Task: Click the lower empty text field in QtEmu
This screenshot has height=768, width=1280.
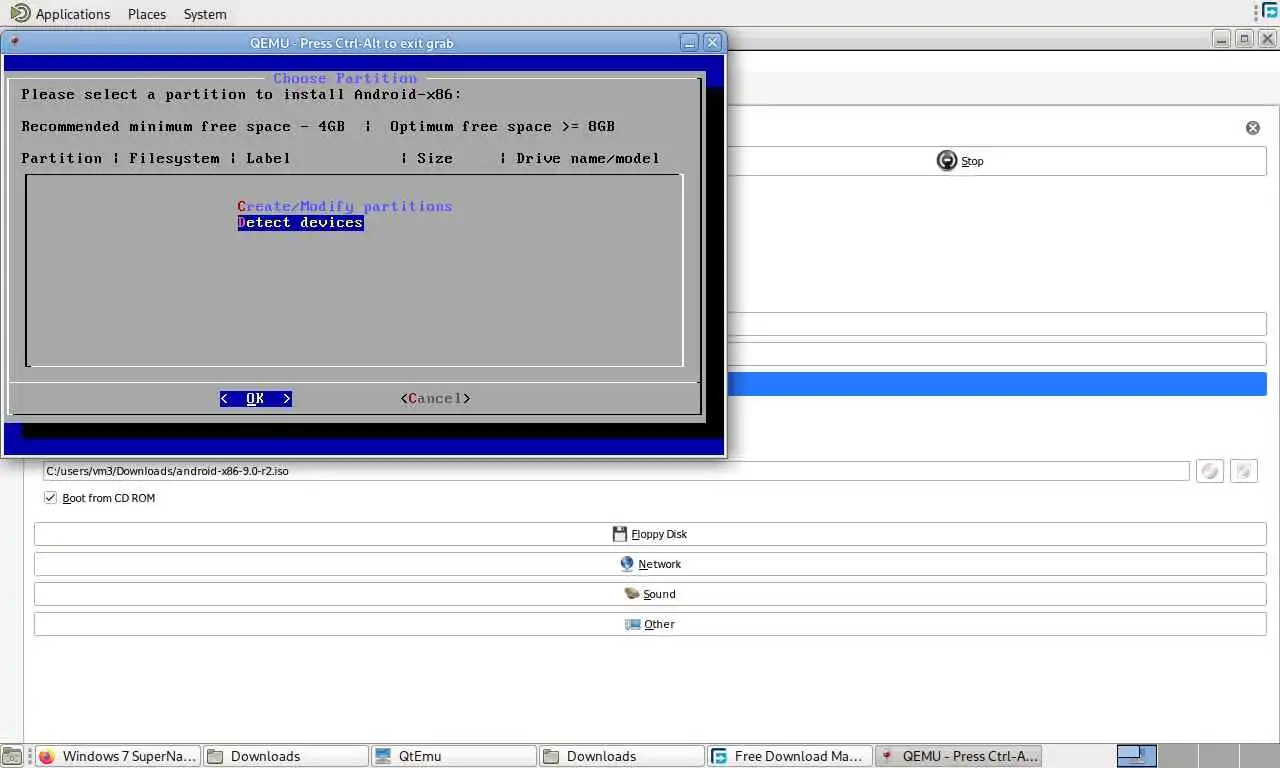Action: (x=996, y=354)
